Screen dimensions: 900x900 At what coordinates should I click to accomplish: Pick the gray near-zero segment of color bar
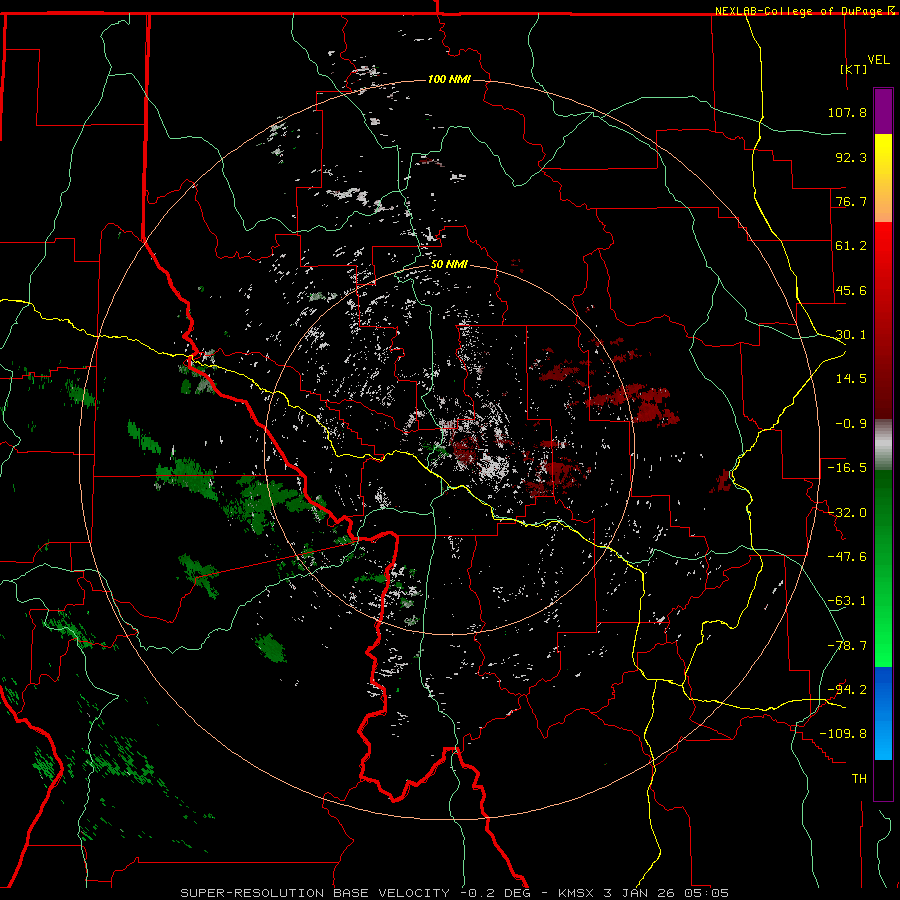pyautogui.click(x=883, y=444)
